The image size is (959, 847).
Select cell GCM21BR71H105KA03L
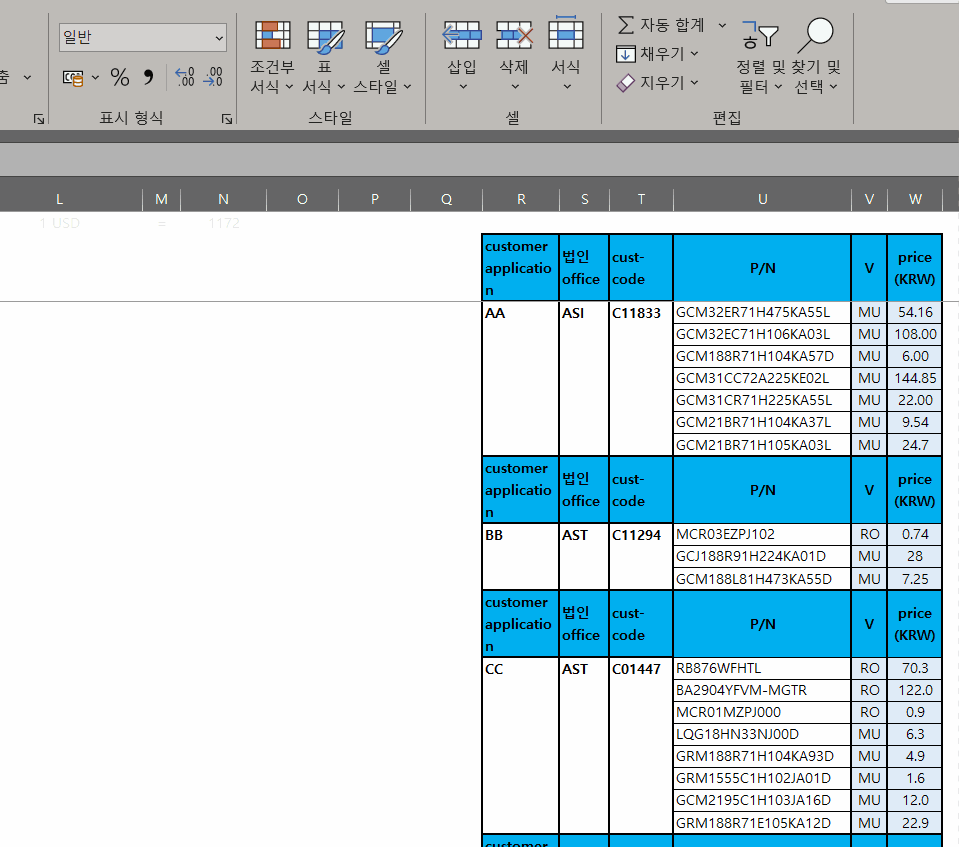pyautogui.click(x=762, y=445)
